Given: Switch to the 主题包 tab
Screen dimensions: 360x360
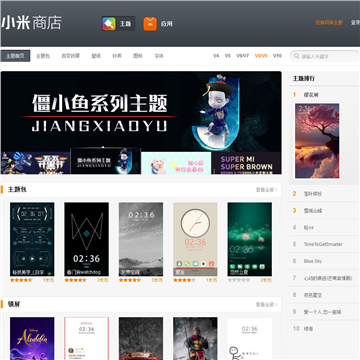Looking at the screenshot, I should coord(43,56).
